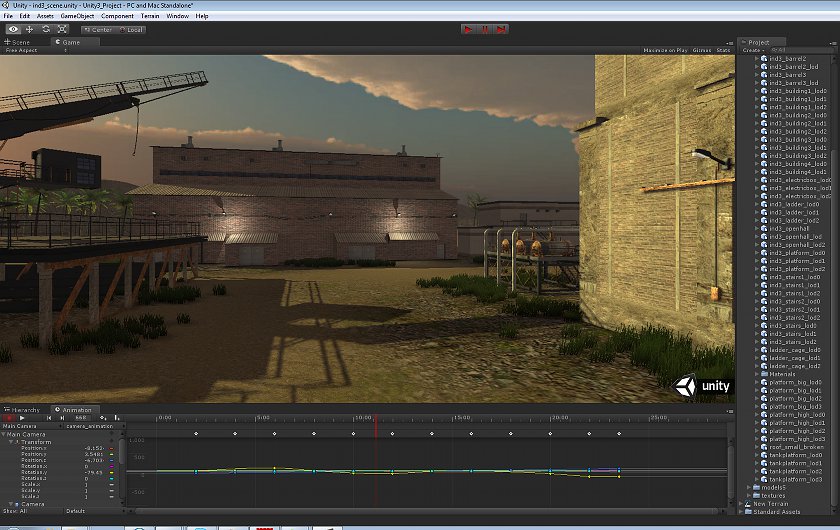Click the Add Keyframe icon
The height and width of the screenshot is (530, 840).
[103, 417]
